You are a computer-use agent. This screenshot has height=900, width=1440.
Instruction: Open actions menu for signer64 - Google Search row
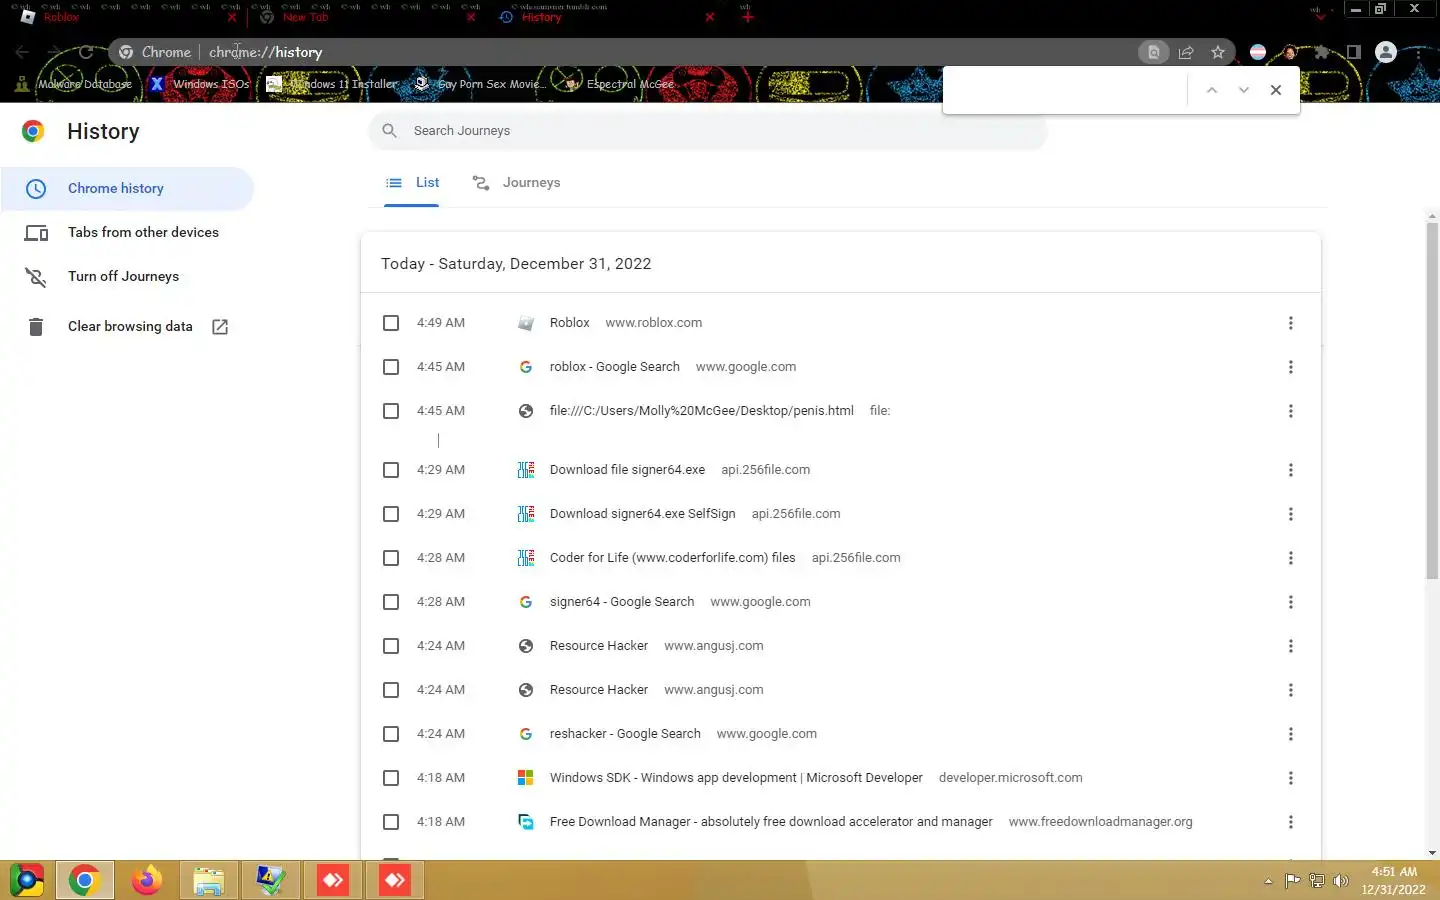click(1291, 602)
